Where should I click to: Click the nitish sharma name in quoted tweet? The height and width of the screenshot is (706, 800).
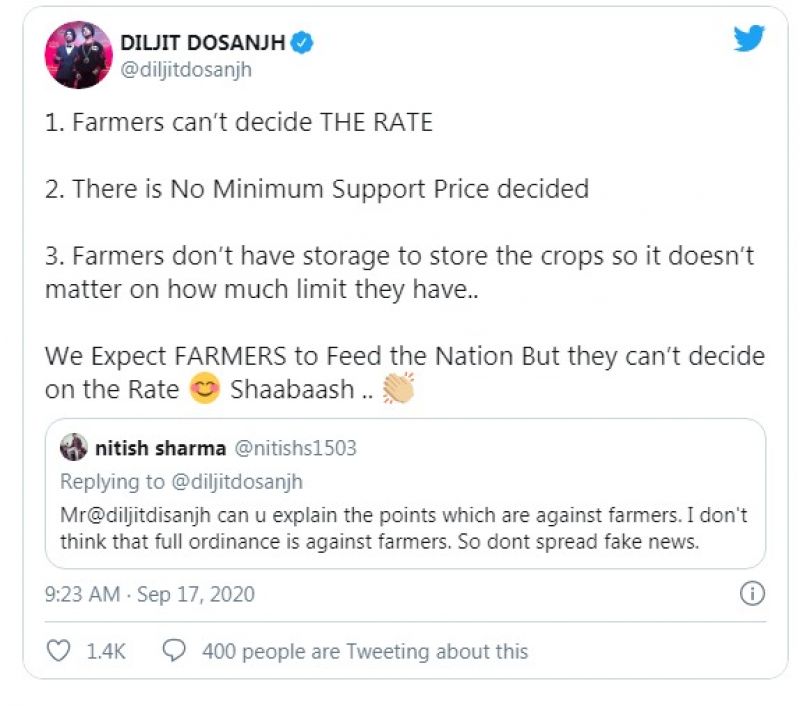click(x=160, y=447)
